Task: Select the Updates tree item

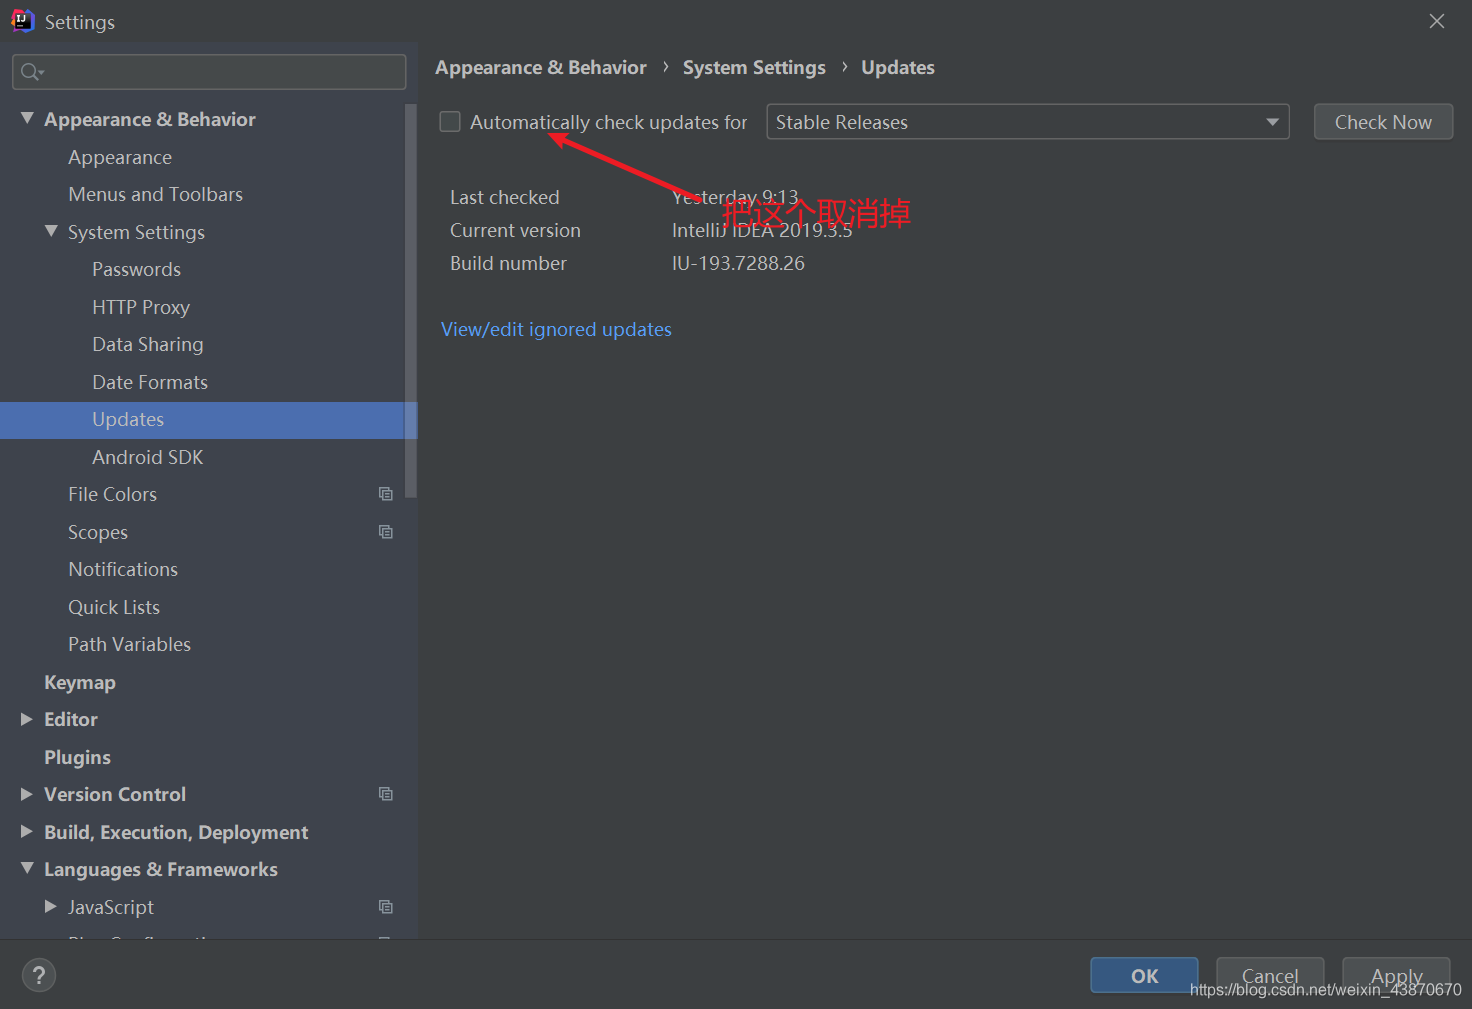Action: [208, 420]
